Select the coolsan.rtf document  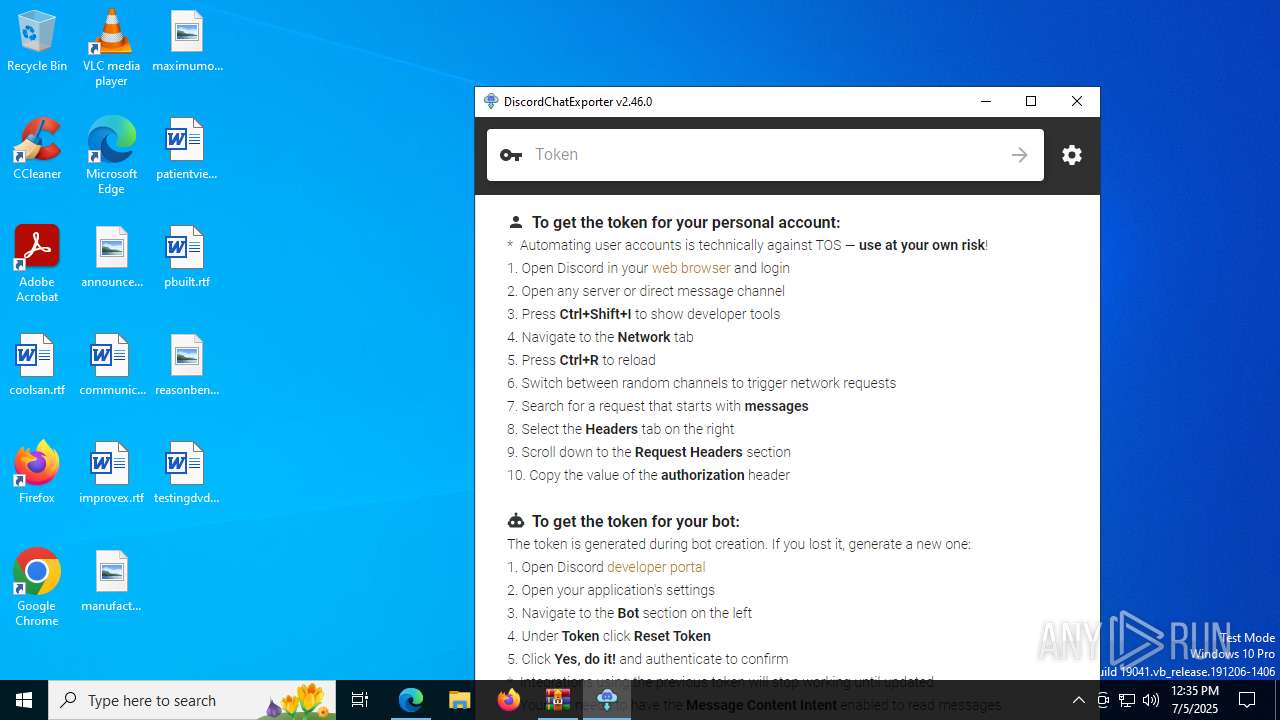[37, 366]
